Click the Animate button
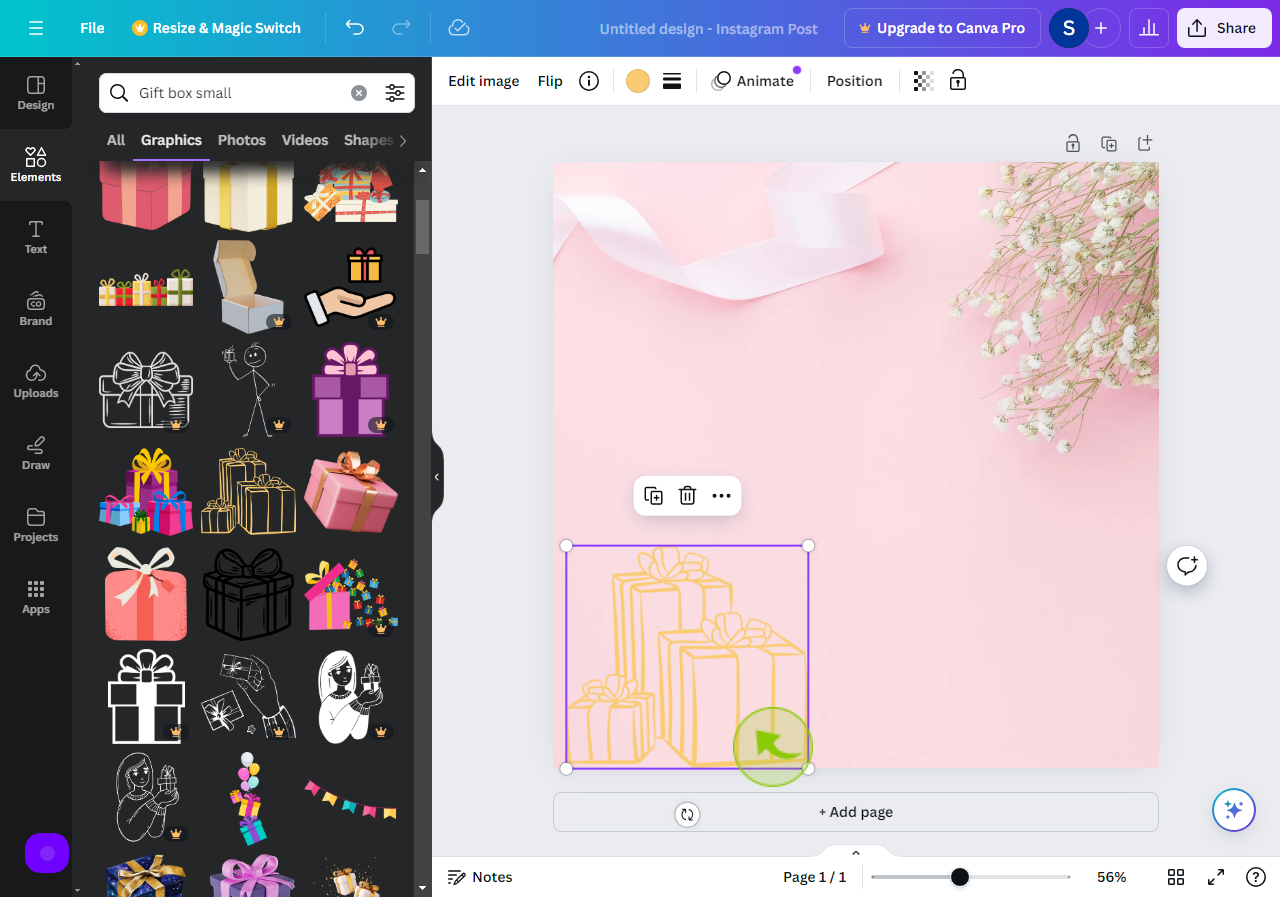 753,81
